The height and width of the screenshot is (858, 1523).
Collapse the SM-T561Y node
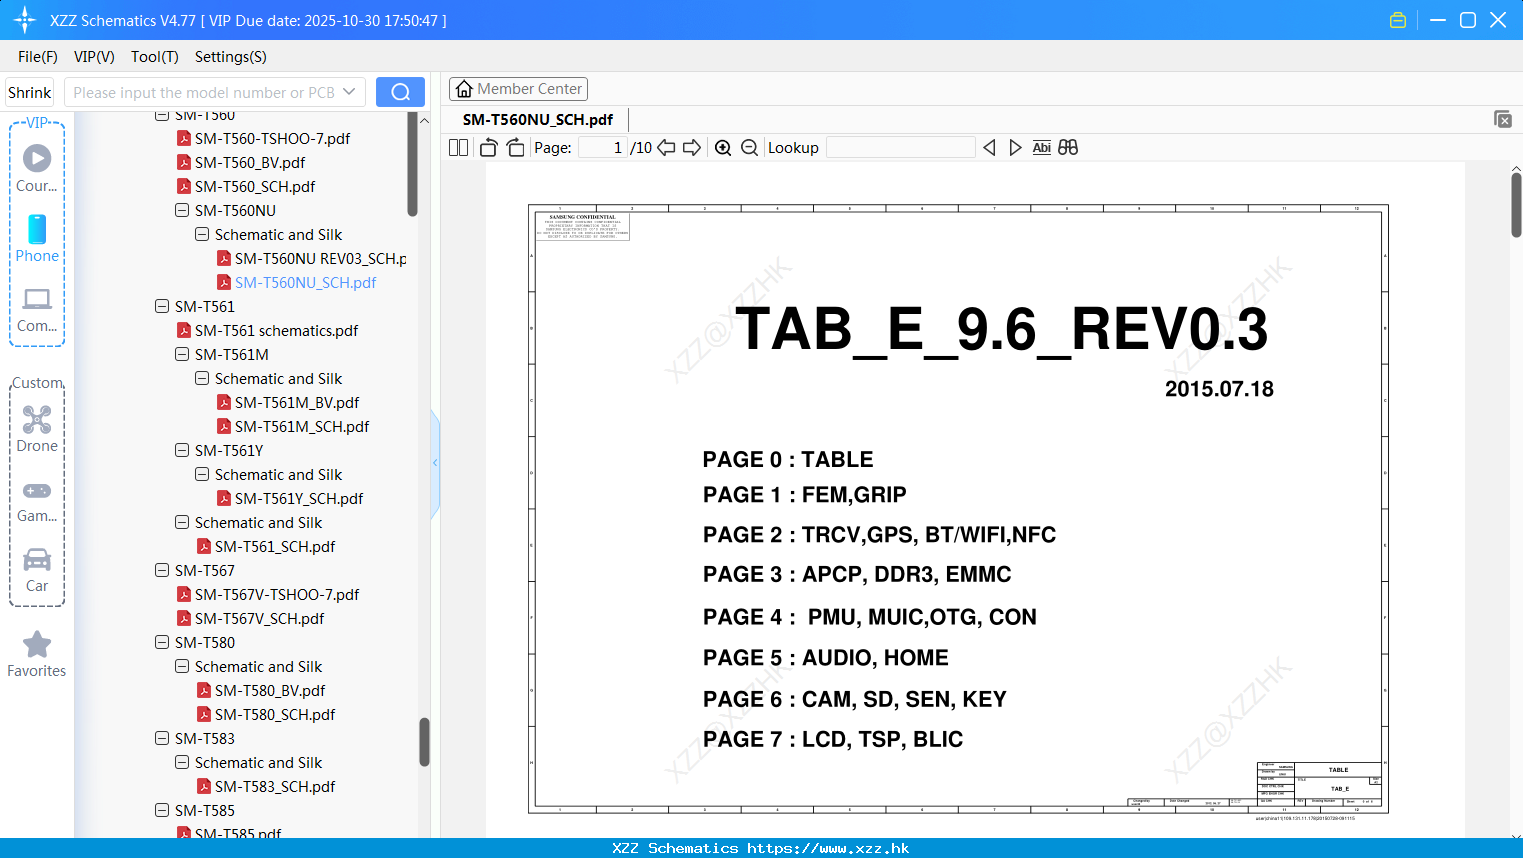182,450
